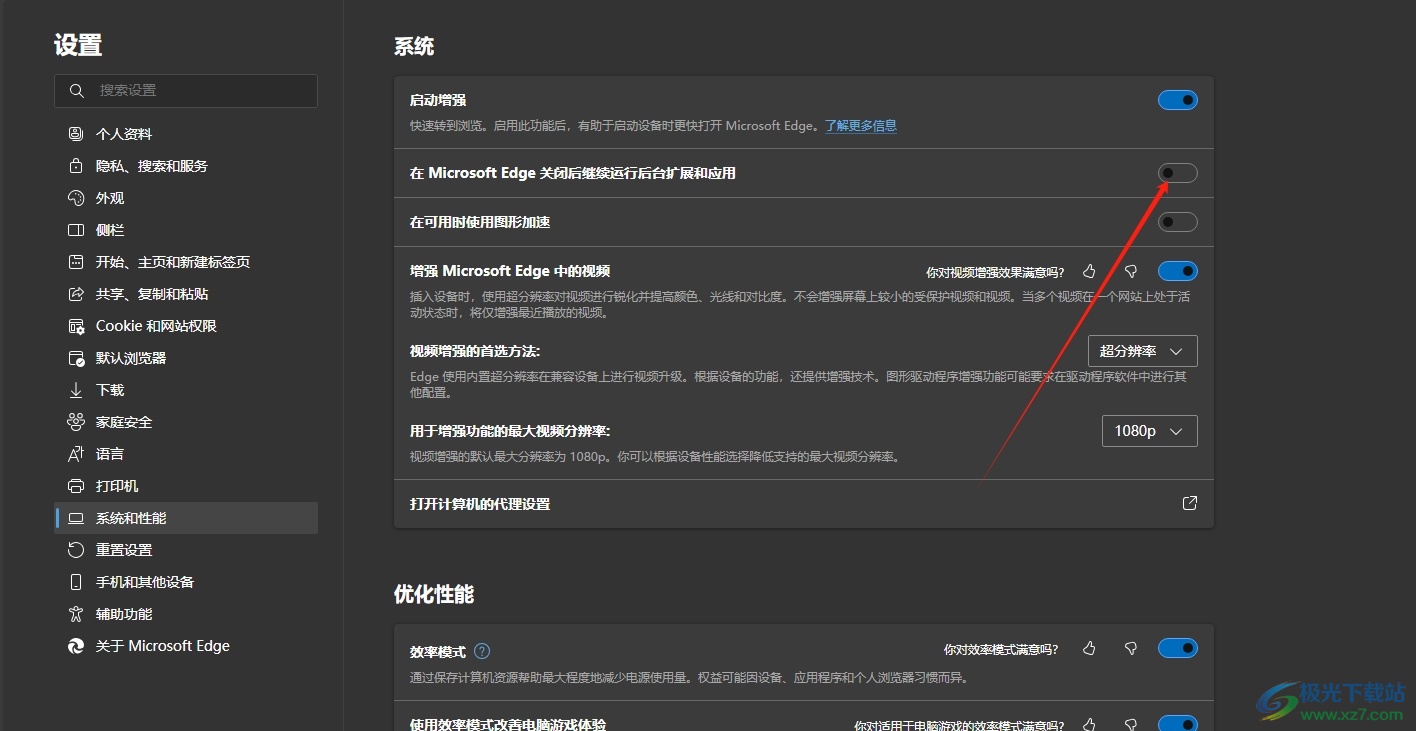The width and height of the screenshot is (1416, 731).
Task: Click the Profile (个人资料) sidebar icon
Action: tap(76, 134)
